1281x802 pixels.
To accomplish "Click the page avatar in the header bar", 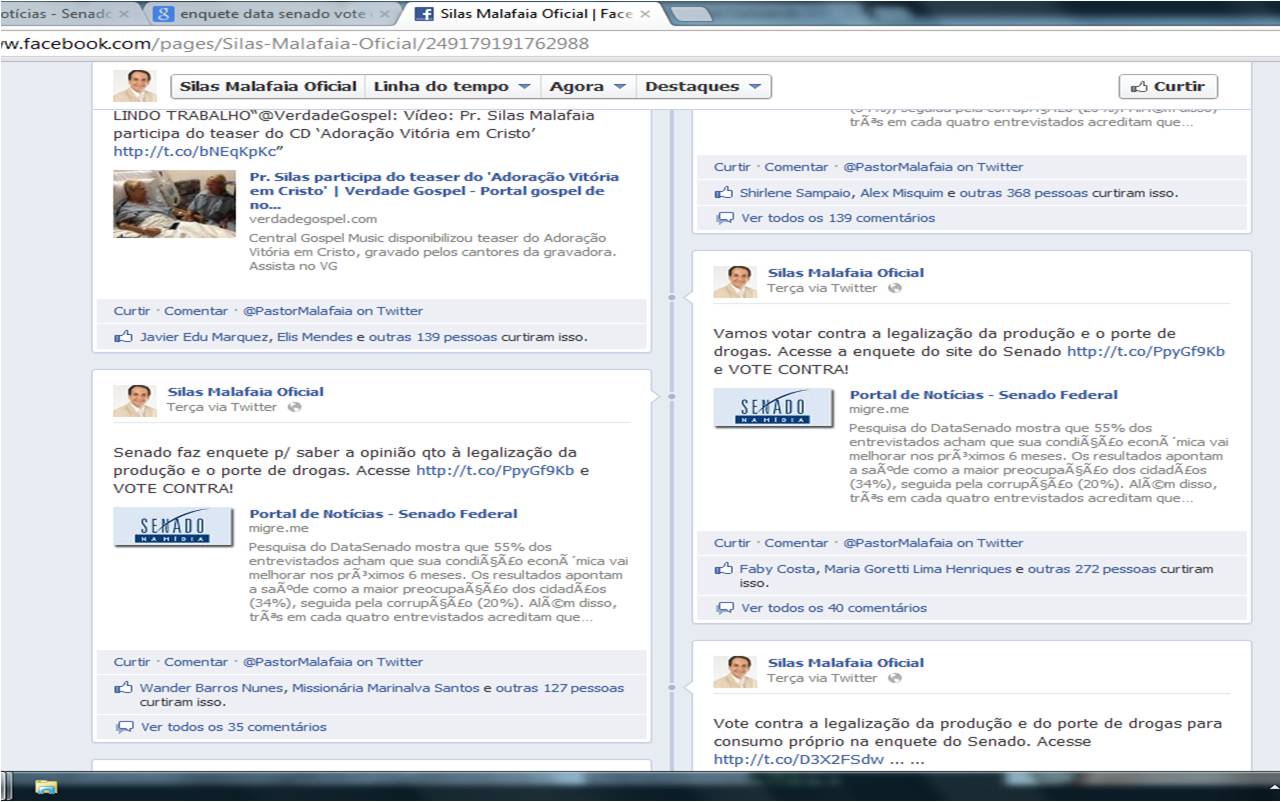I will click(x=134, y=86).
